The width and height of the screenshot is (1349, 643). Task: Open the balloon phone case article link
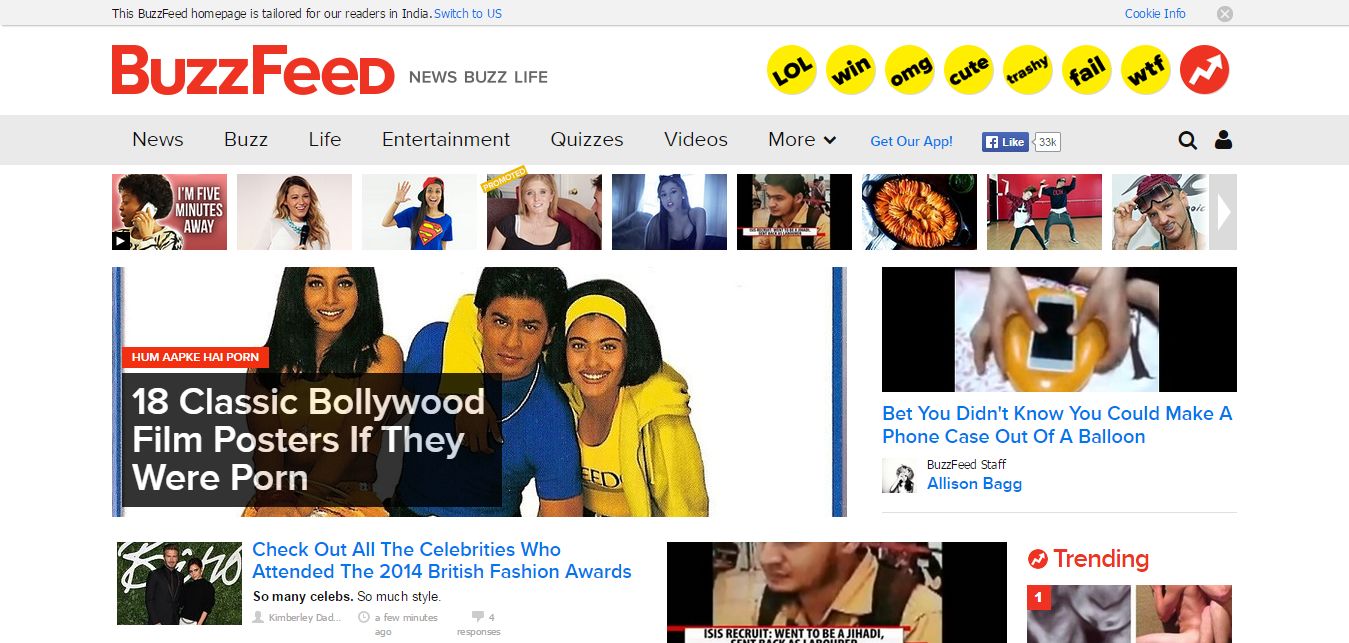[x=1057, y=425]
